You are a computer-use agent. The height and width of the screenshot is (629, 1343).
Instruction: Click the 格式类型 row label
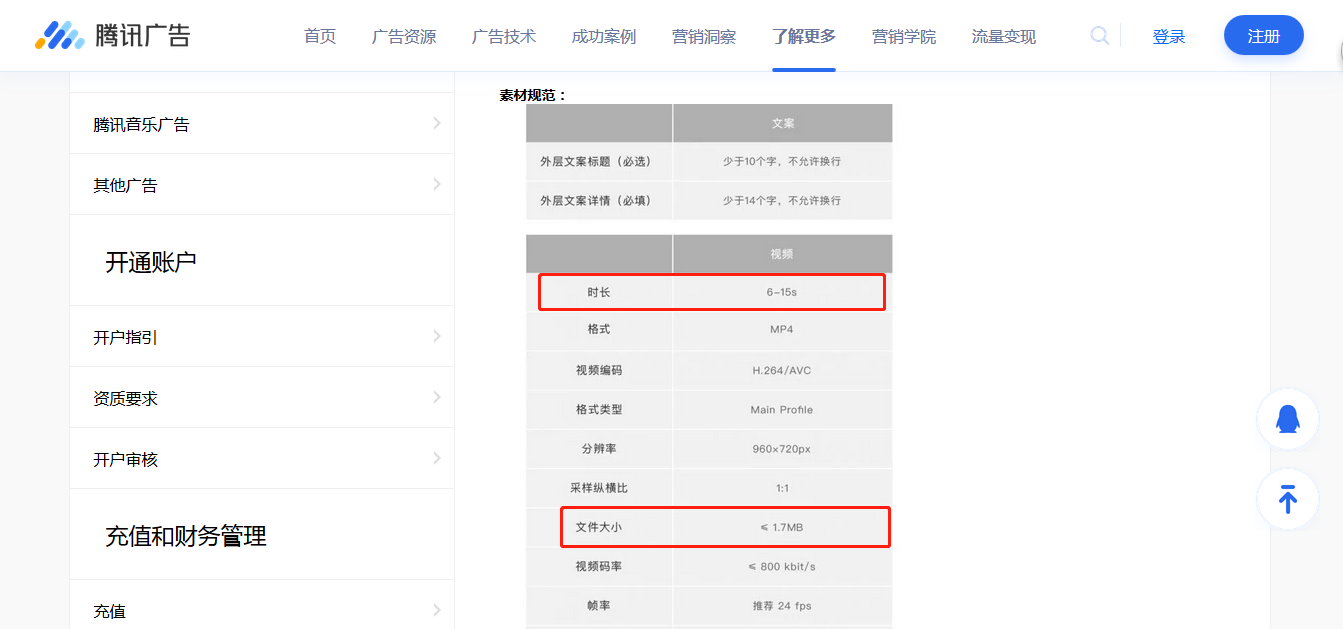pos(599,409)
